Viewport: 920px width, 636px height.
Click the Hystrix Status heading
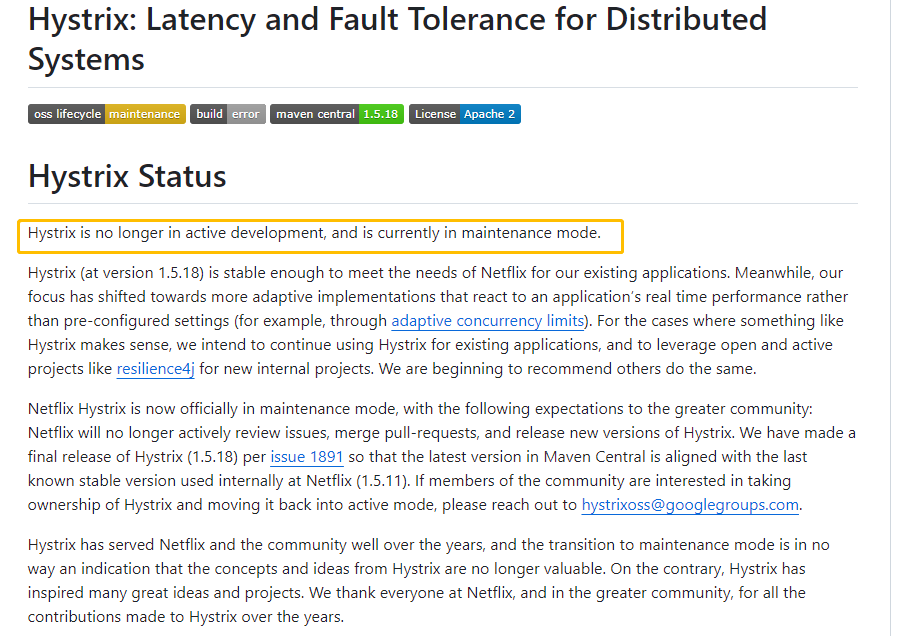[x=127, y=176]
